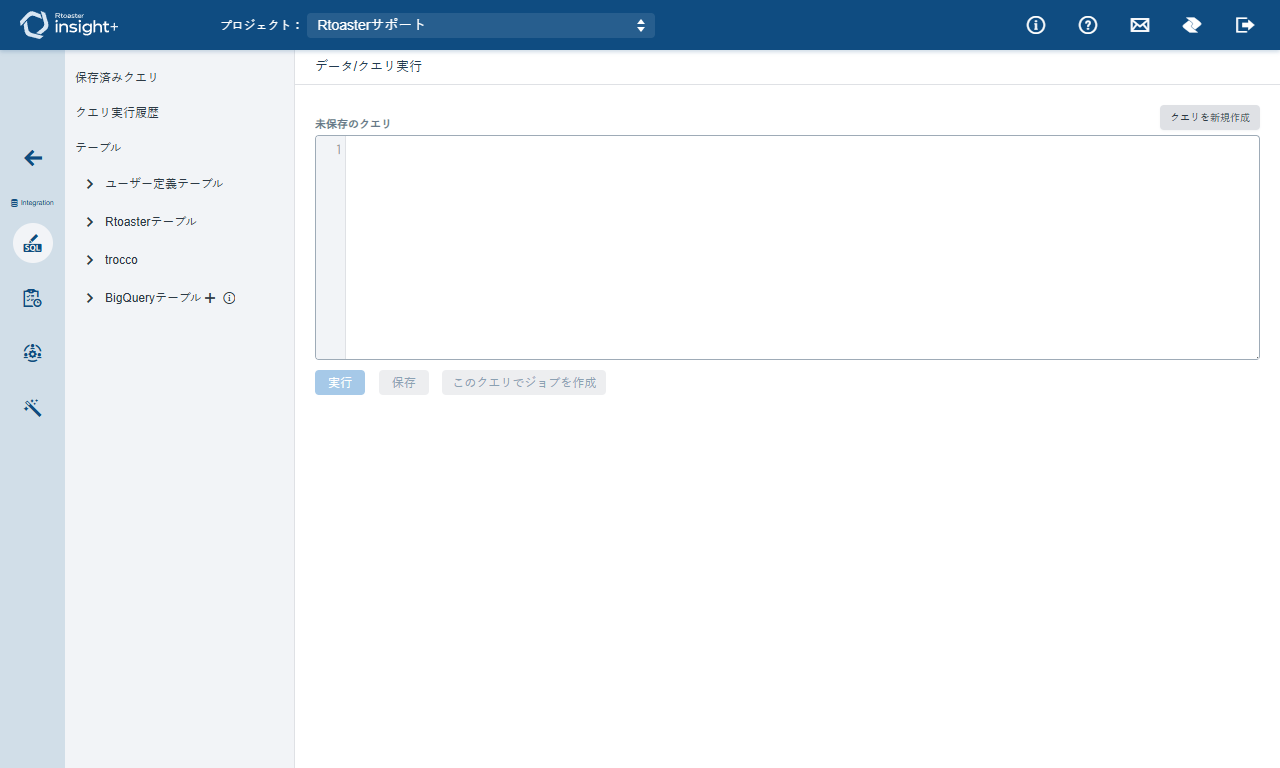
Task: Open the scheduled jobs clipboard icon
Action: click(33, 298)
